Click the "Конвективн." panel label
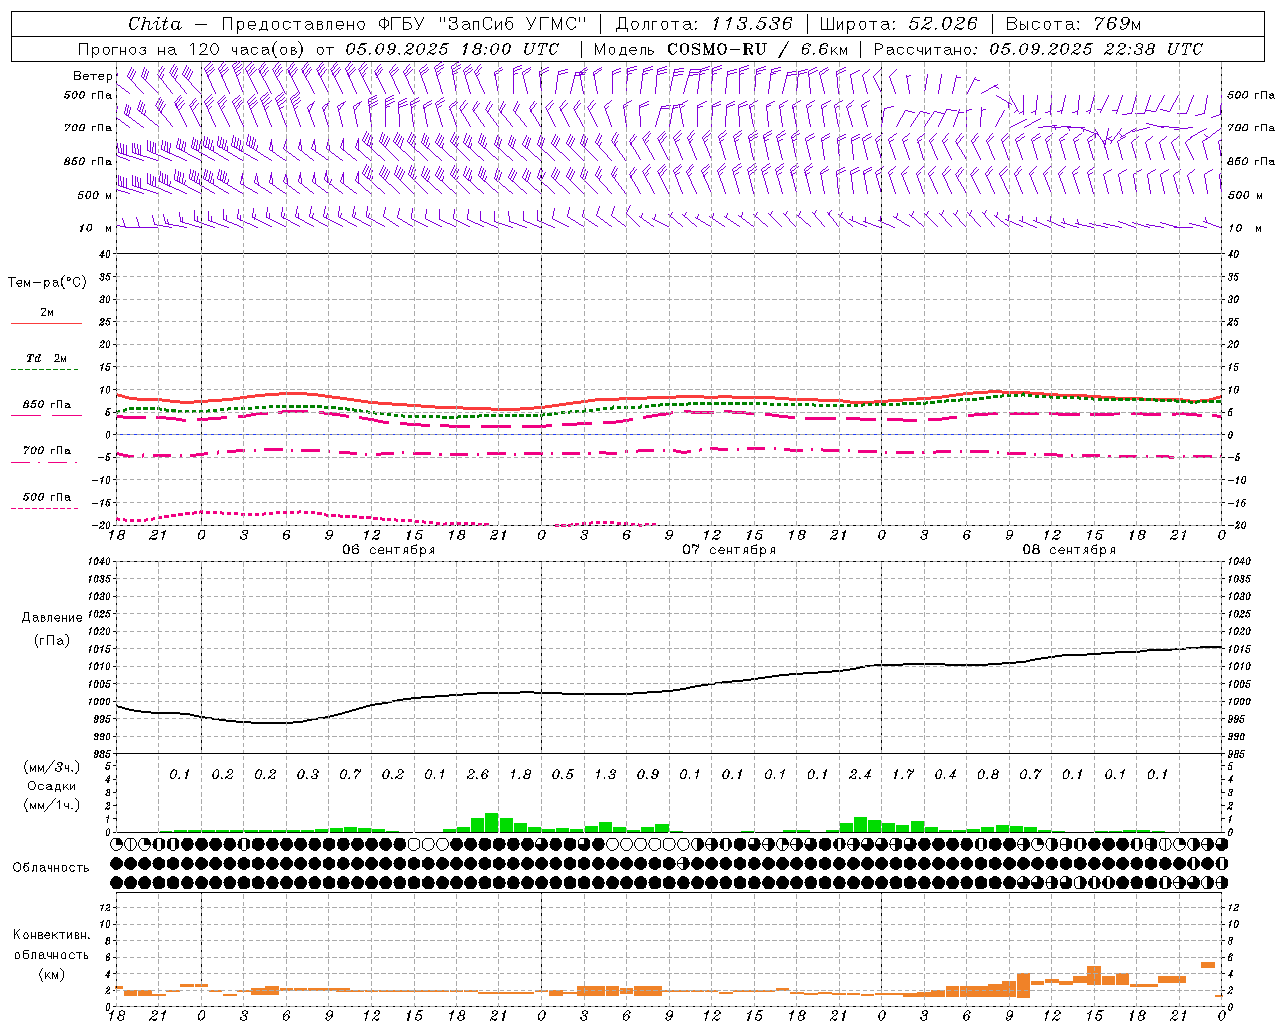The image size is (1280, 1024). tap(51, 935)
